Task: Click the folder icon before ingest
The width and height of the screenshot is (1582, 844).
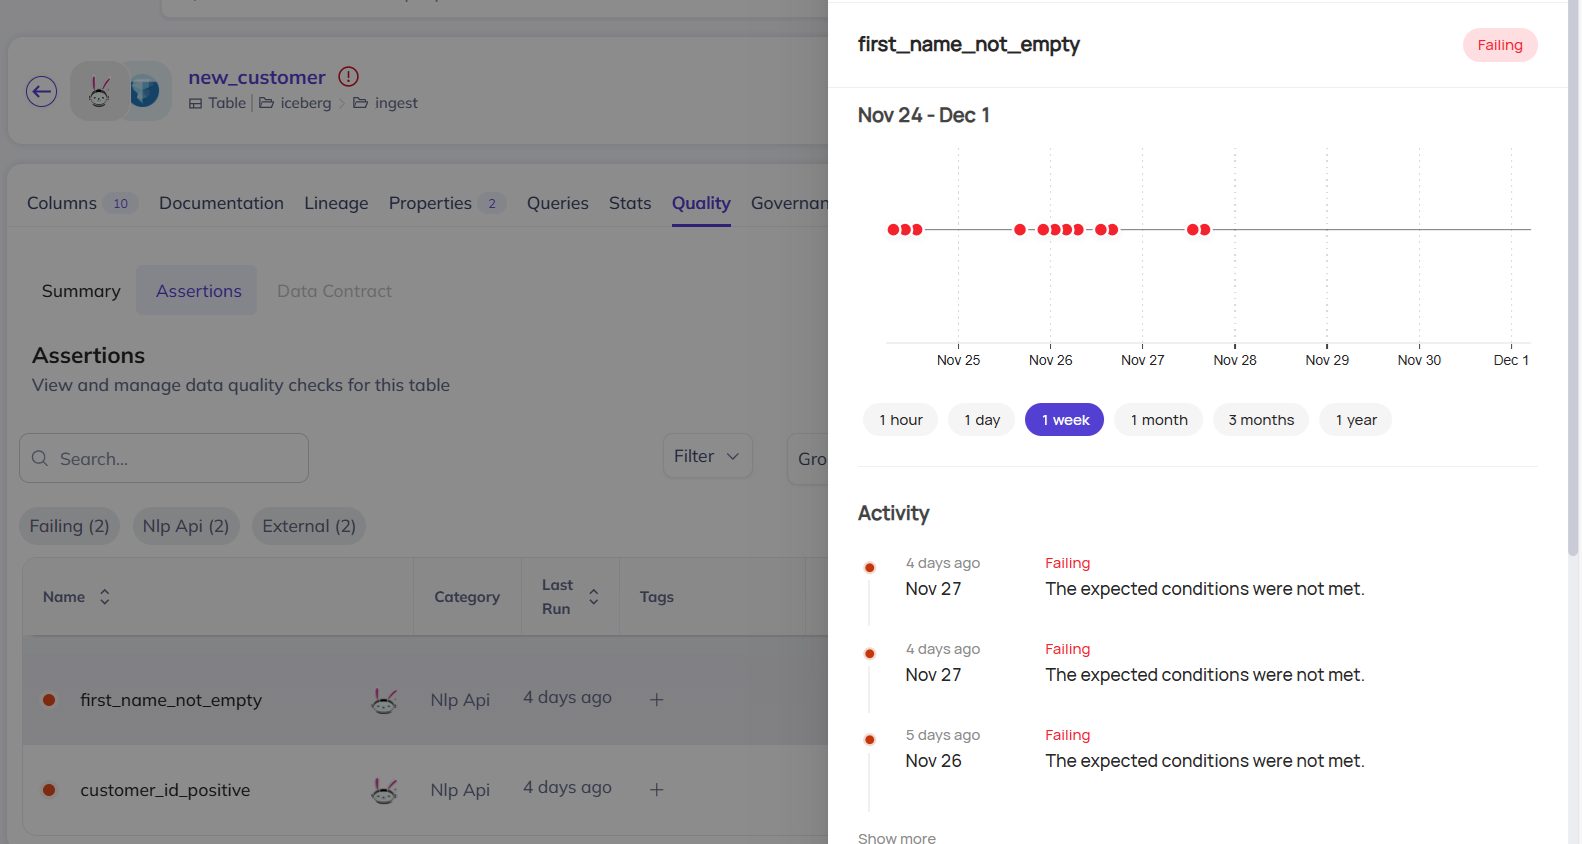Action: point(361,103)
